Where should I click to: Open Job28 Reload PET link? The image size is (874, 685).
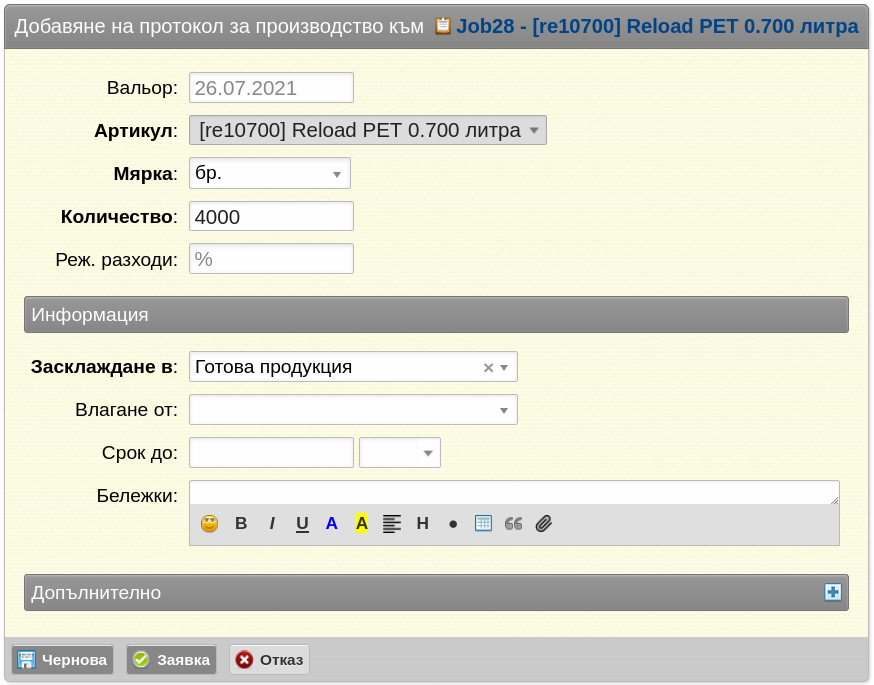pyautogui.click(x=657, y=26)
